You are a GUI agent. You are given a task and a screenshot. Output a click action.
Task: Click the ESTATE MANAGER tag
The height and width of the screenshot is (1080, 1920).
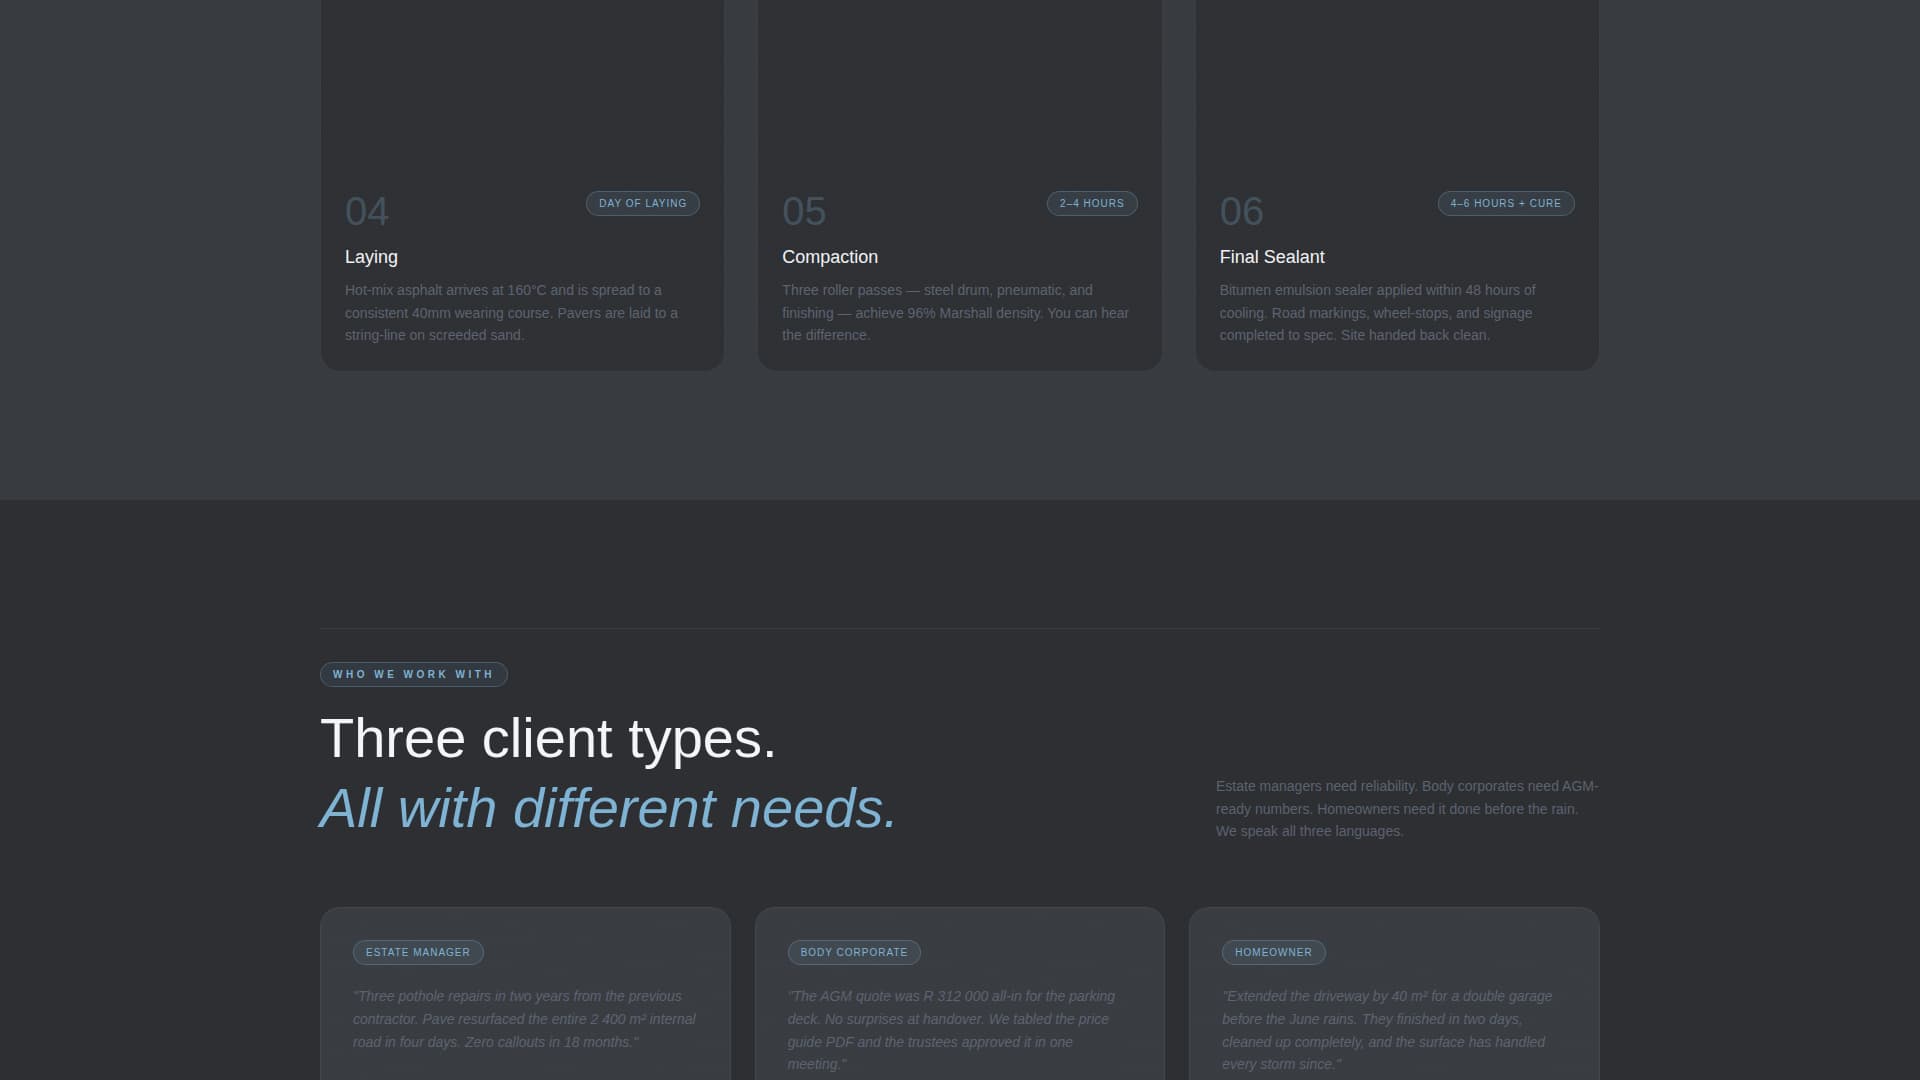click(418, 952)
